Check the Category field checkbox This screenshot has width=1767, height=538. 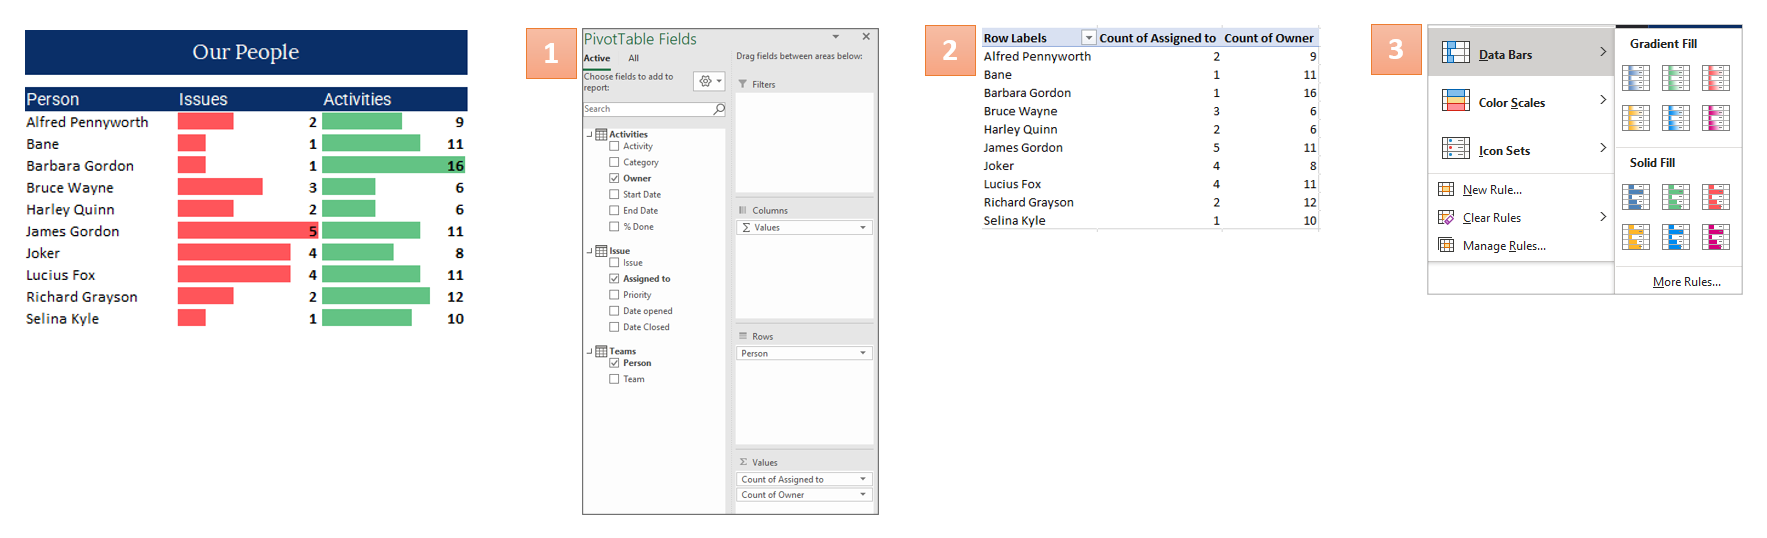tap(614, 162)
